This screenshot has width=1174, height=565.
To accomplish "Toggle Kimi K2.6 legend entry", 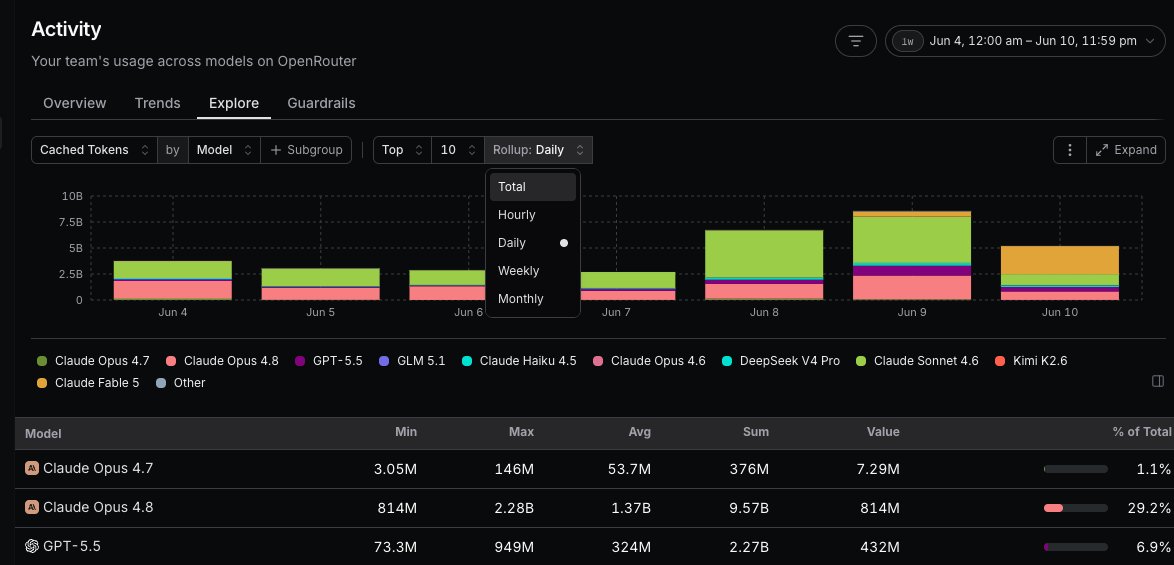I will point(1031,361).
